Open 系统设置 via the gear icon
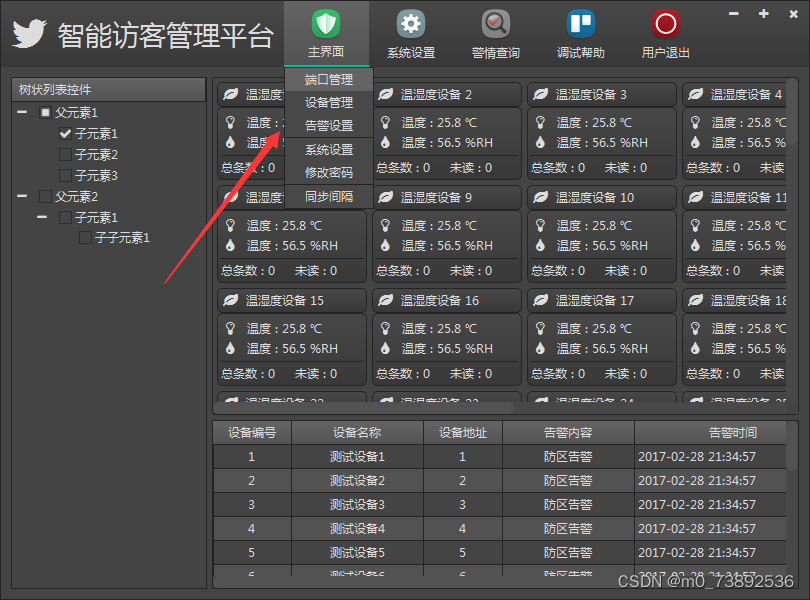Image resolution: width=810 pixels, height=600 pixels. point(412,22)
